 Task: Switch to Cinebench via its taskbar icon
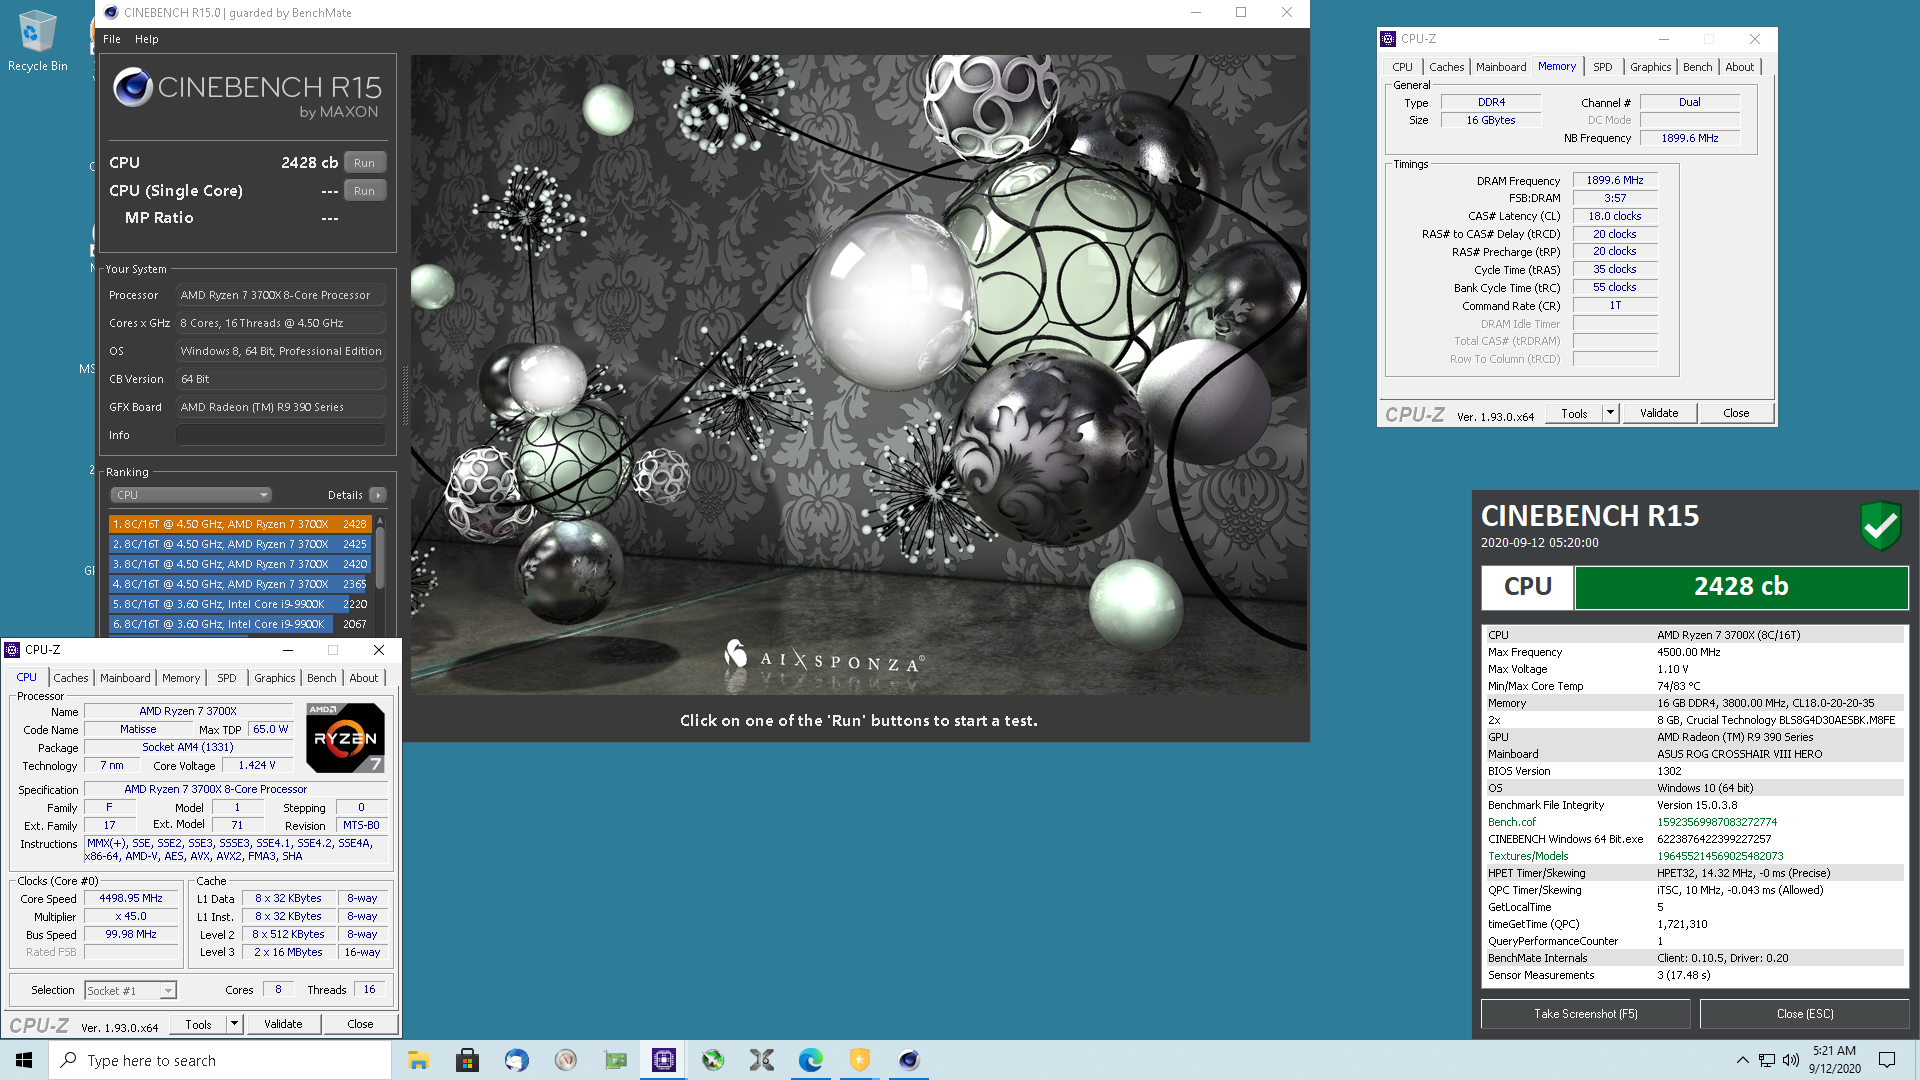(x=909, y=1060)
